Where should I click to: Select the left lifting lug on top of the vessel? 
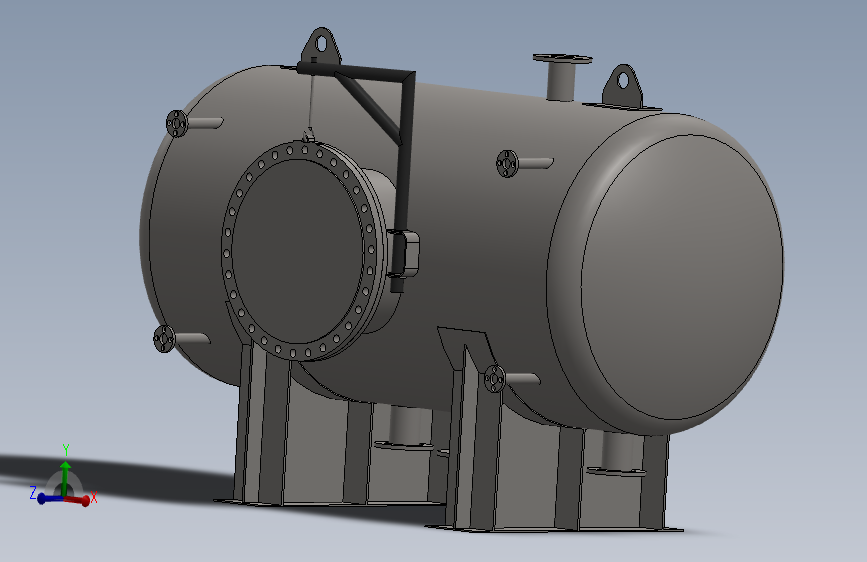coord(321,46)
